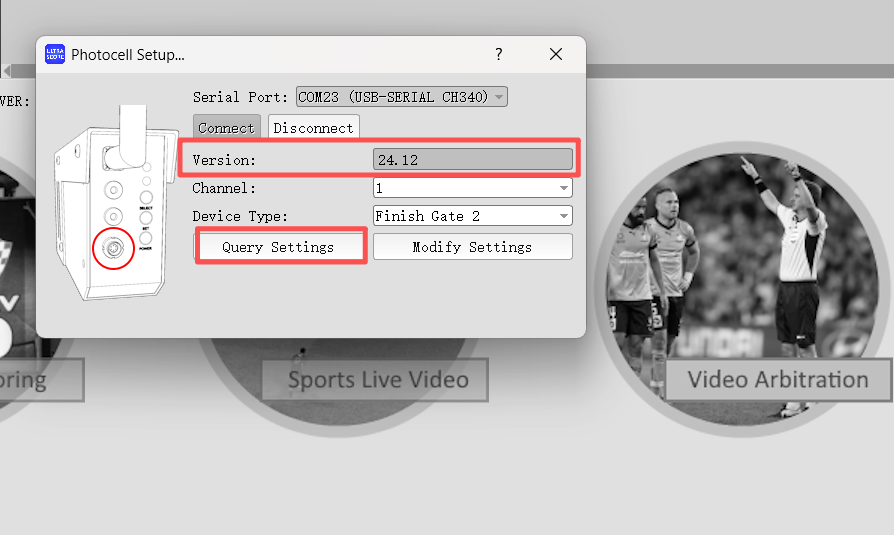
Task: Click the POWER button on device diagram
Action: point(146,238)
